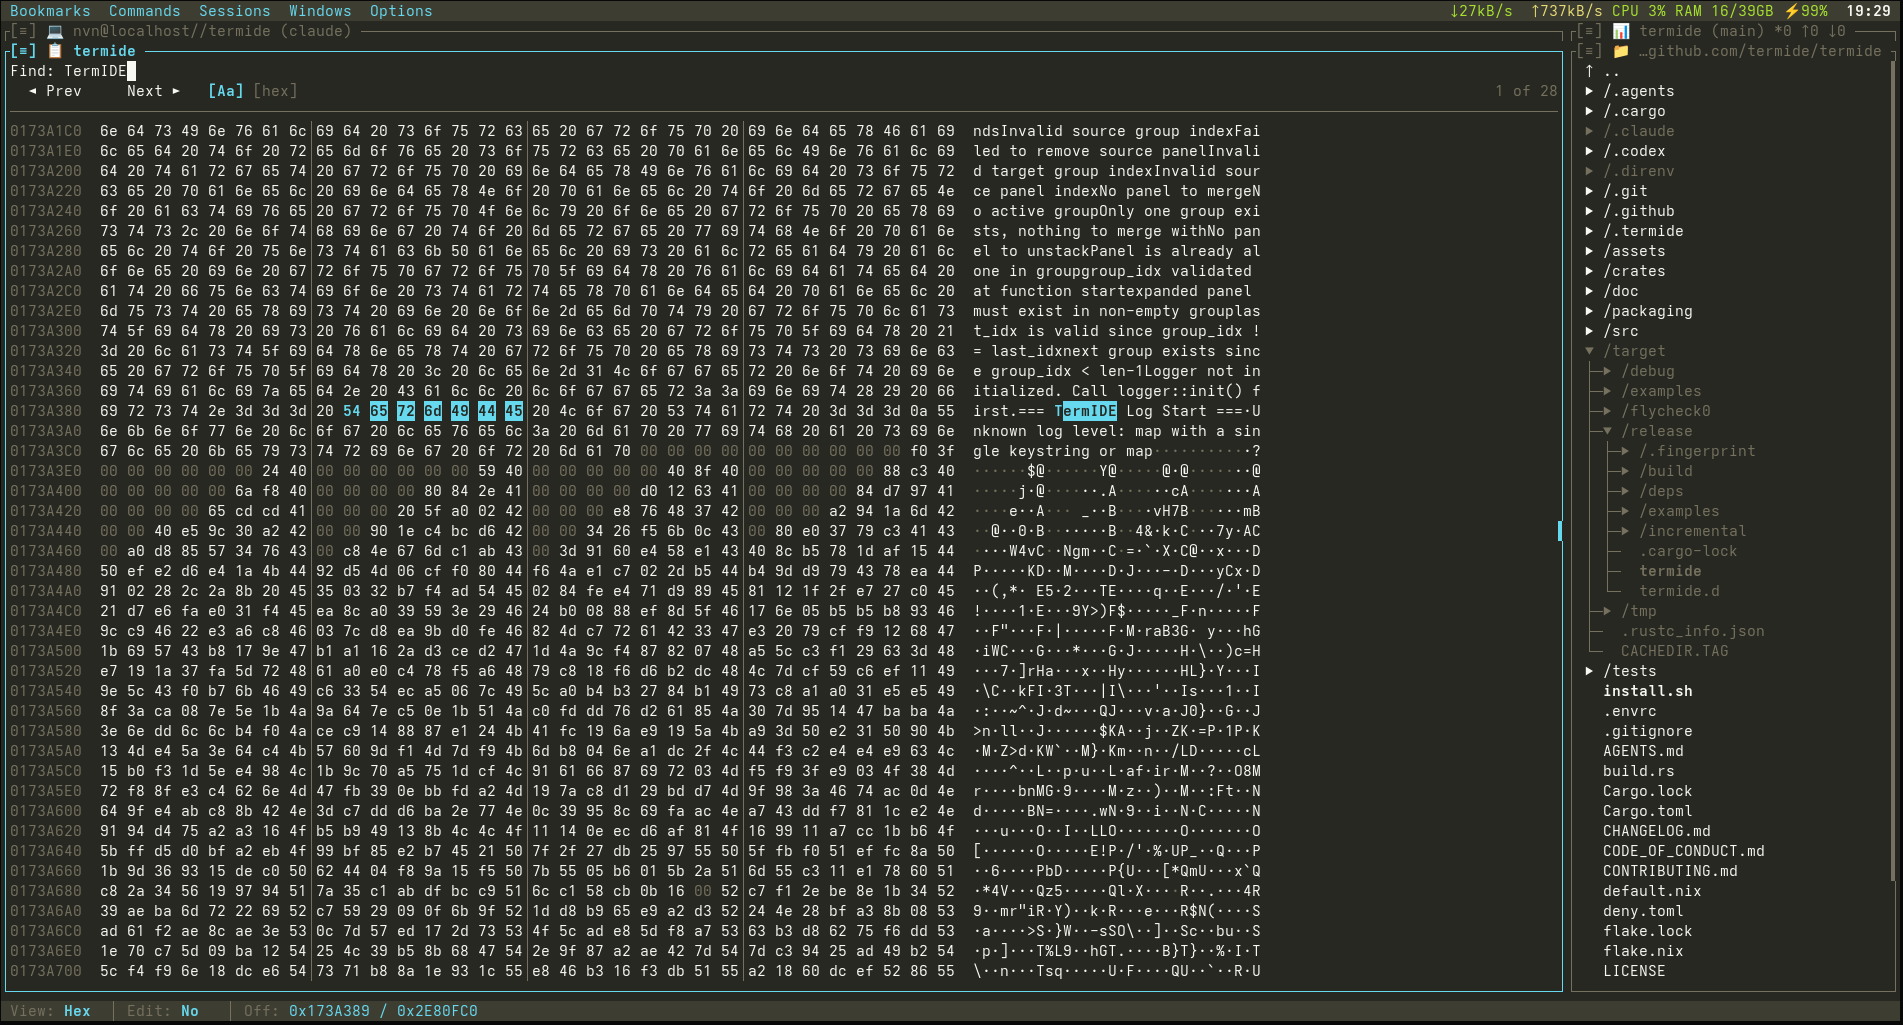Click the termide hex viewer panel menu icon

click(23, 51)
